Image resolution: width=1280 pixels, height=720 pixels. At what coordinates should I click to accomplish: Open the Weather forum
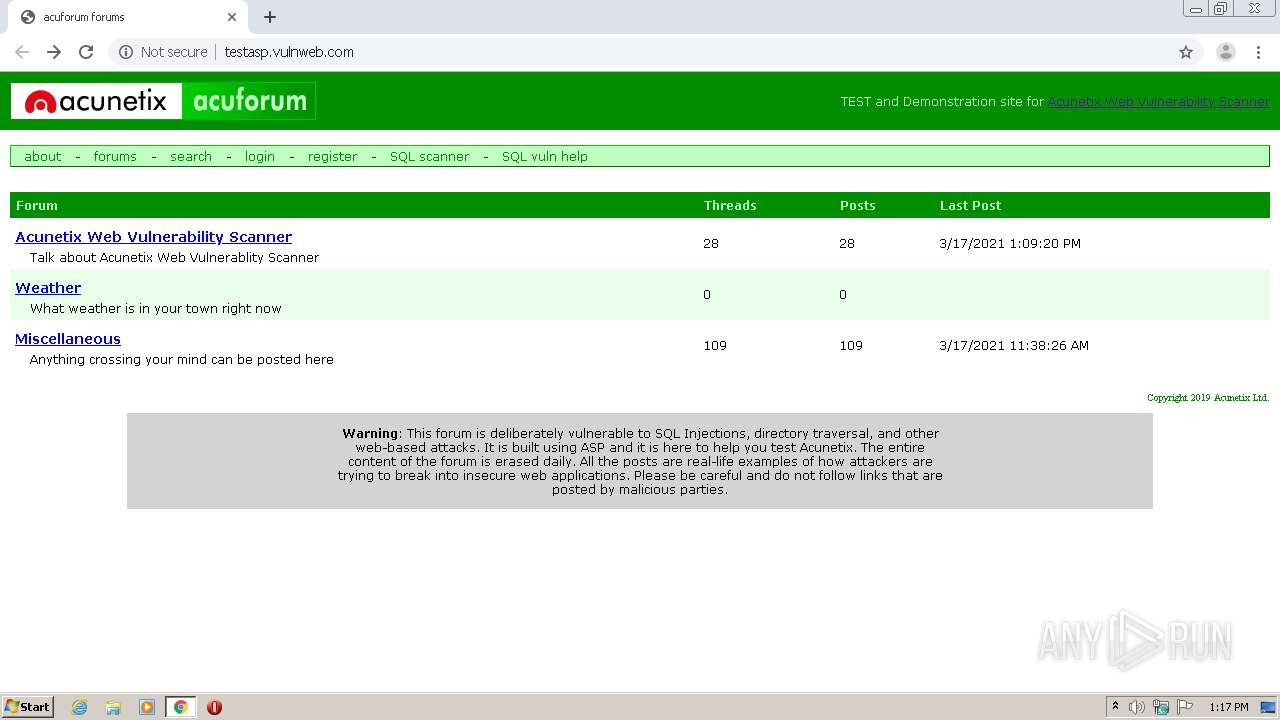pyautogui.click(x=48, y=288)
